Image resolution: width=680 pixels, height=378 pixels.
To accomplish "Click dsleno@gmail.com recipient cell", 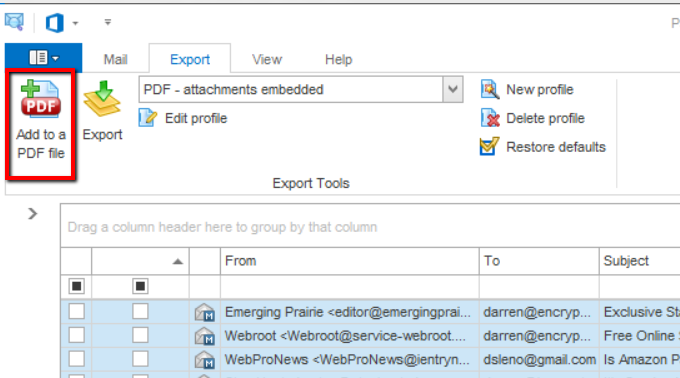I will [x=539, y=359].
